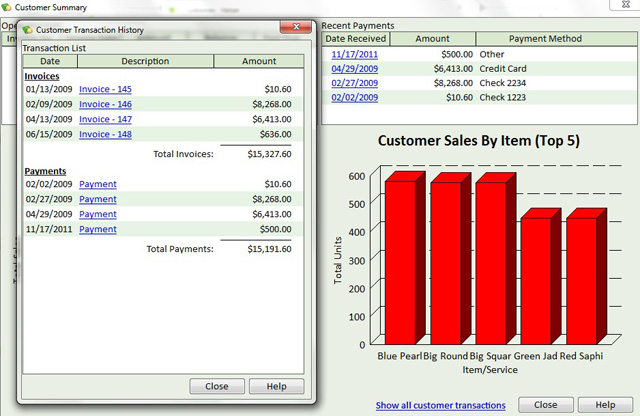Open the Invoice - 146 link
640x416 pixels.
point(105,104)
